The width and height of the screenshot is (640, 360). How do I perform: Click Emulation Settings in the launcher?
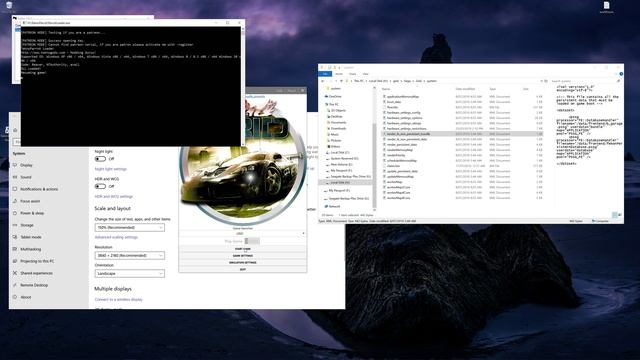(x=243, y=263)
